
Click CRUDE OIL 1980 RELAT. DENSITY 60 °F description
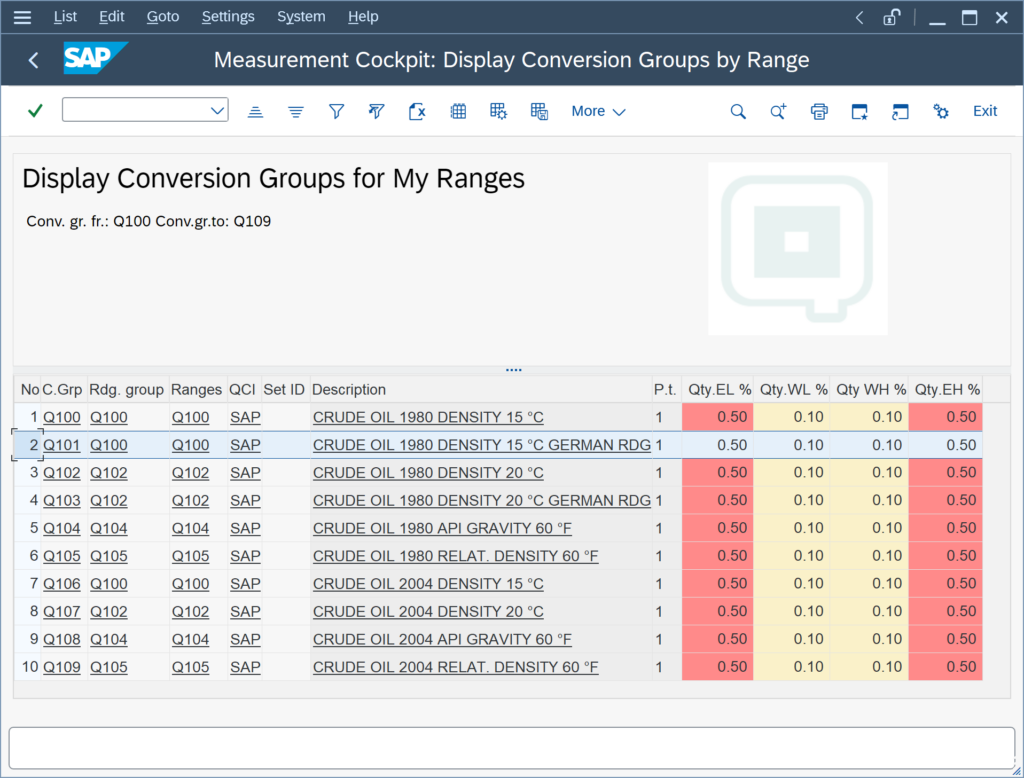[455, 557]
